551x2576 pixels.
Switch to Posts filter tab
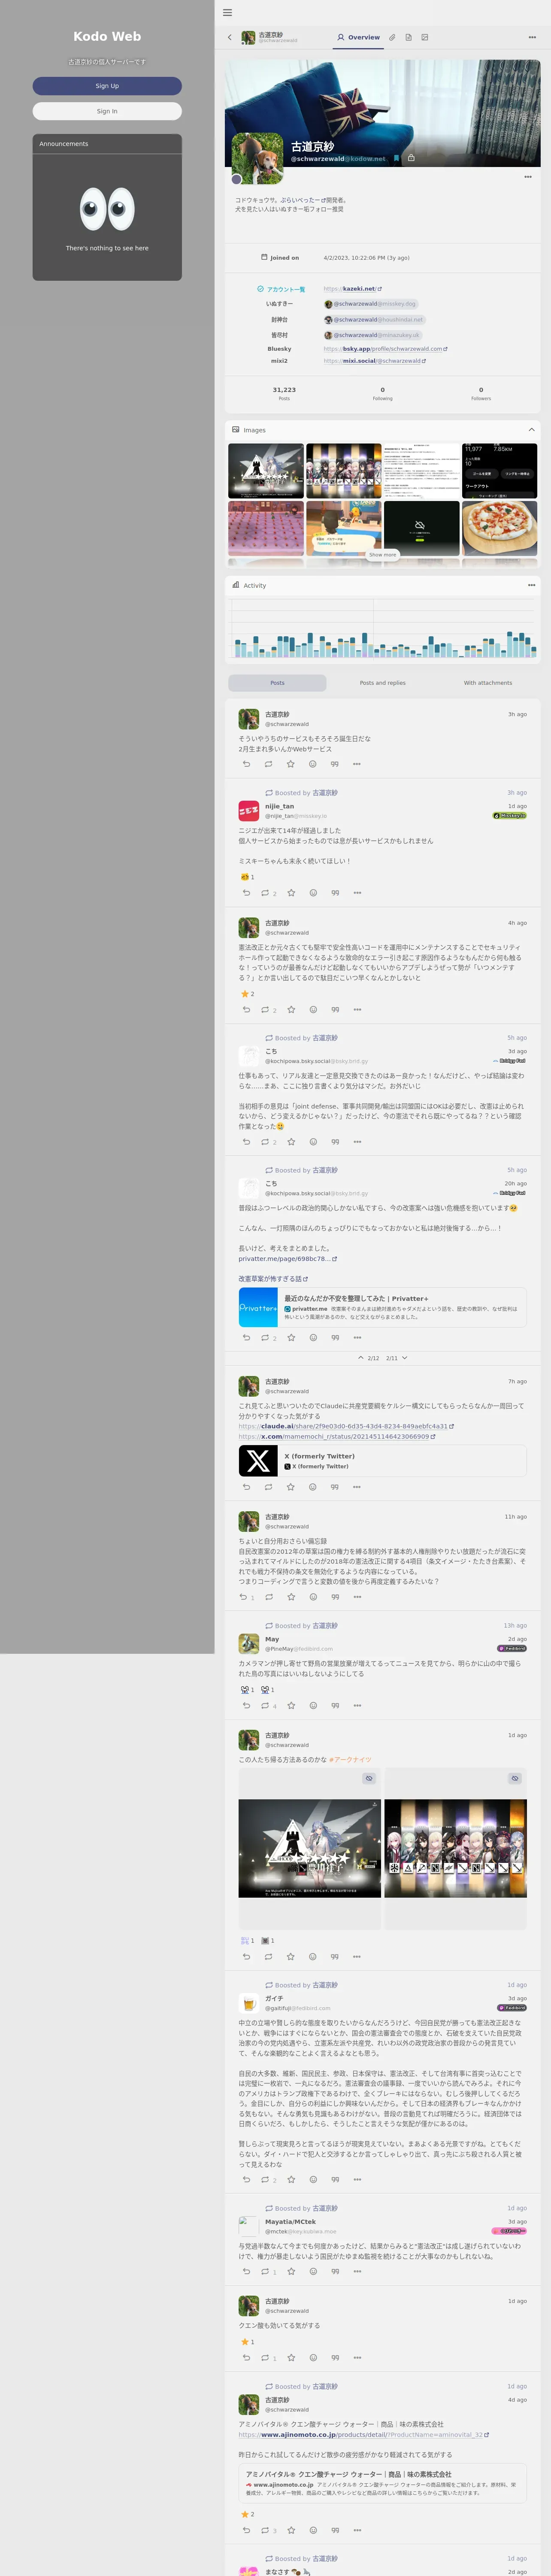277,683
